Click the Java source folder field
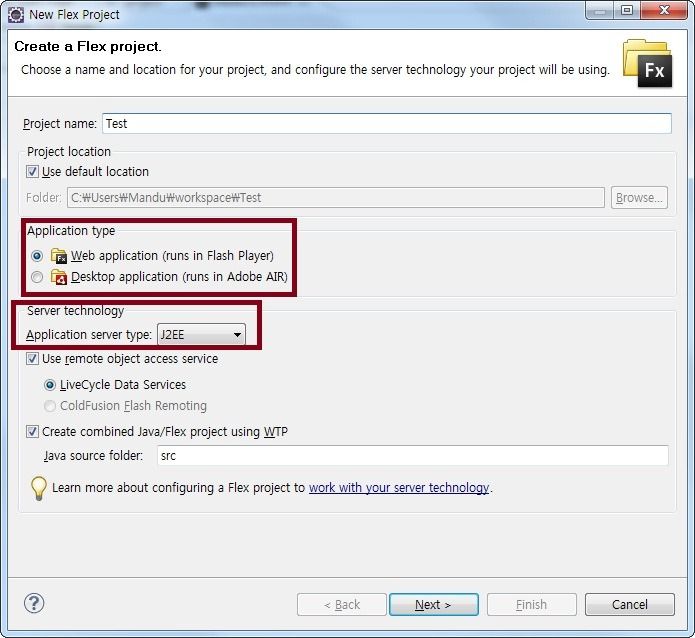The height and width of the screenshot is (638, 695). [413, 456]
